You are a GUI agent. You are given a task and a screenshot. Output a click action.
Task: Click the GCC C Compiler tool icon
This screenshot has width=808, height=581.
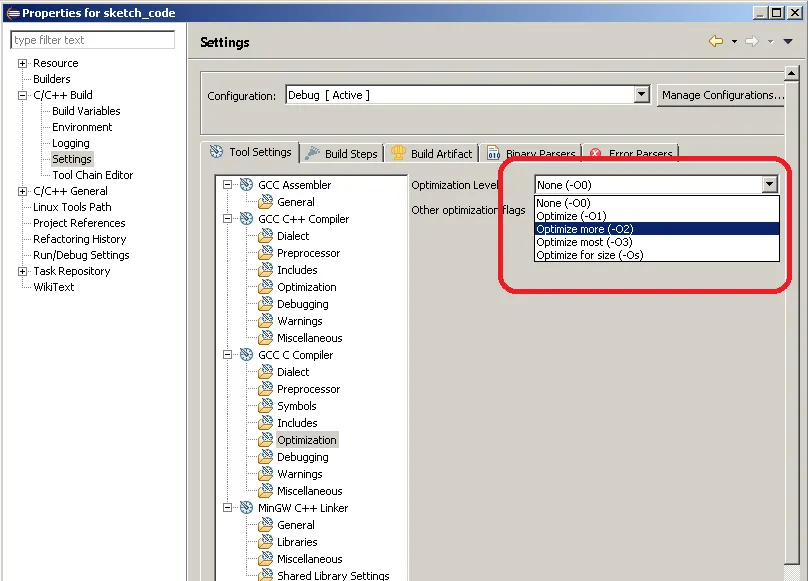click(246, 355)
